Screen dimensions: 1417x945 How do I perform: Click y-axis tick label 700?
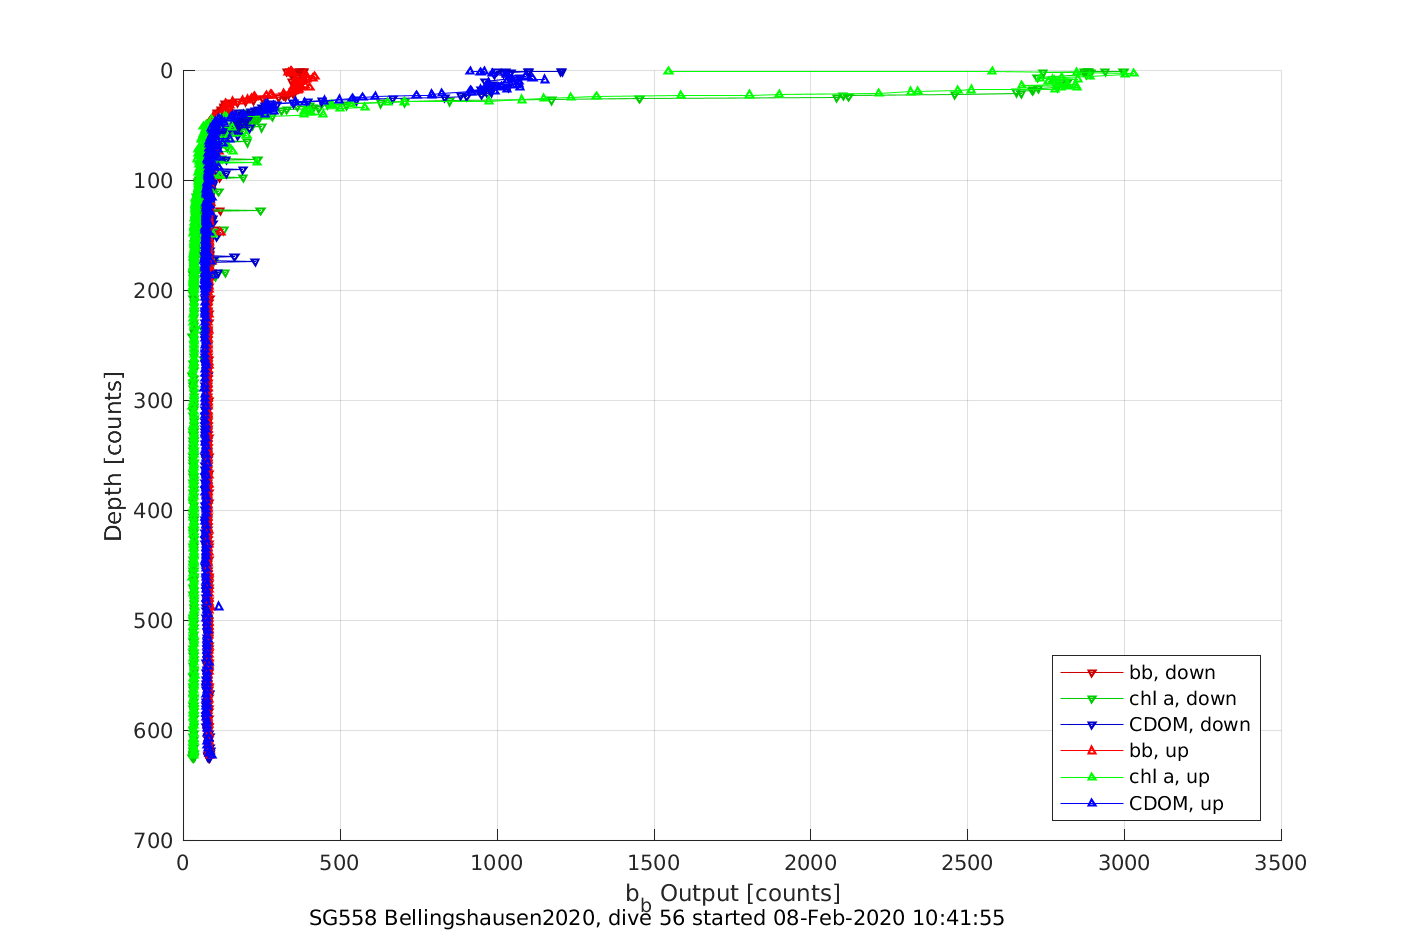click(x=155, y=841)
